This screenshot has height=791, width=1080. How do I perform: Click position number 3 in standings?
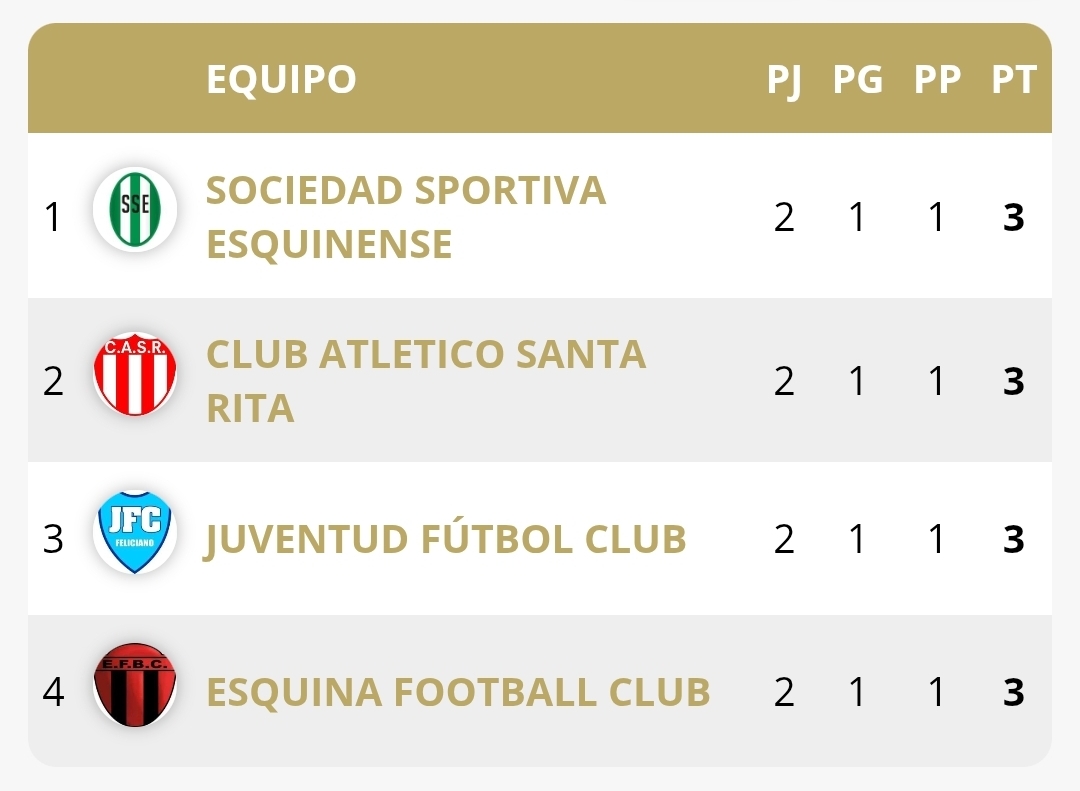(x=53, y=539)
